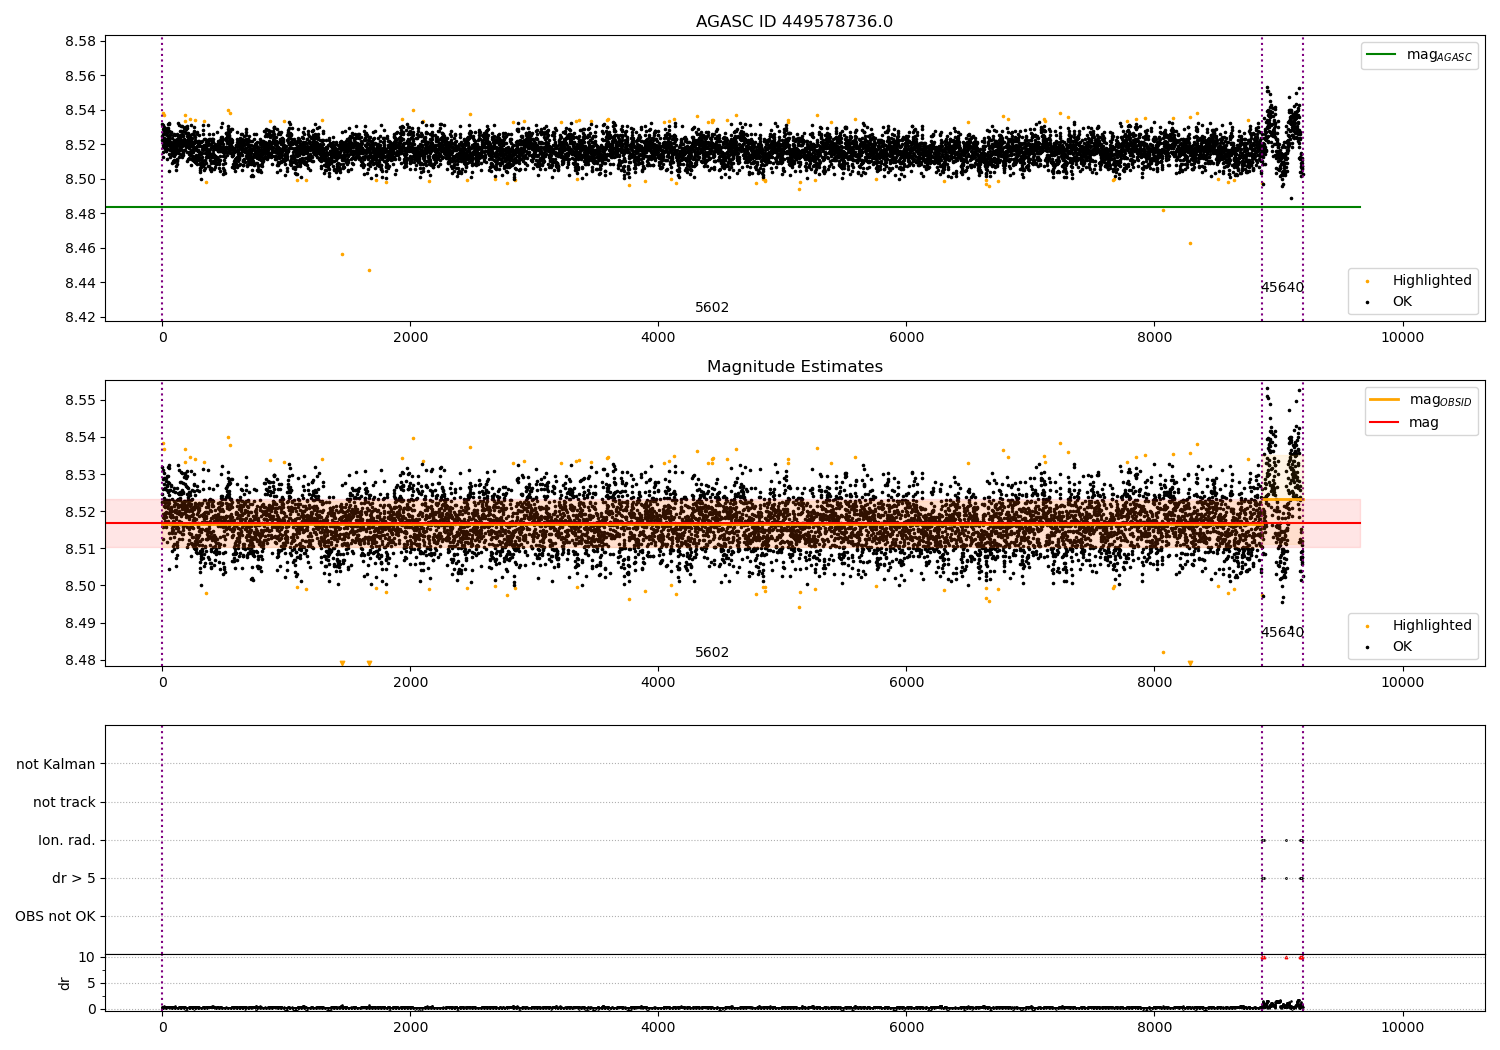Click the '8.58' tick in the top plot
Screen dimensions: 1500x1050
(80, 42)
